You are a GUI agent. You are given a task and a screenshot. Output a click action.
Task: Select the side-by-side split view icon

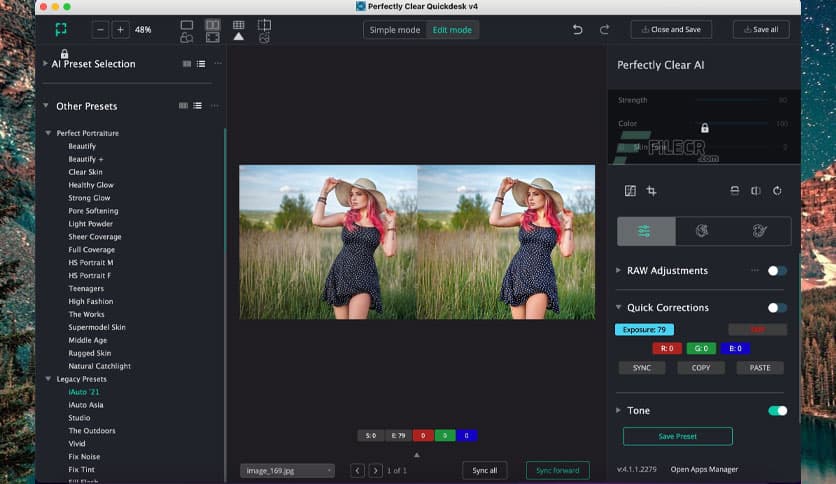pyautogui.click(x=212, y=24)
